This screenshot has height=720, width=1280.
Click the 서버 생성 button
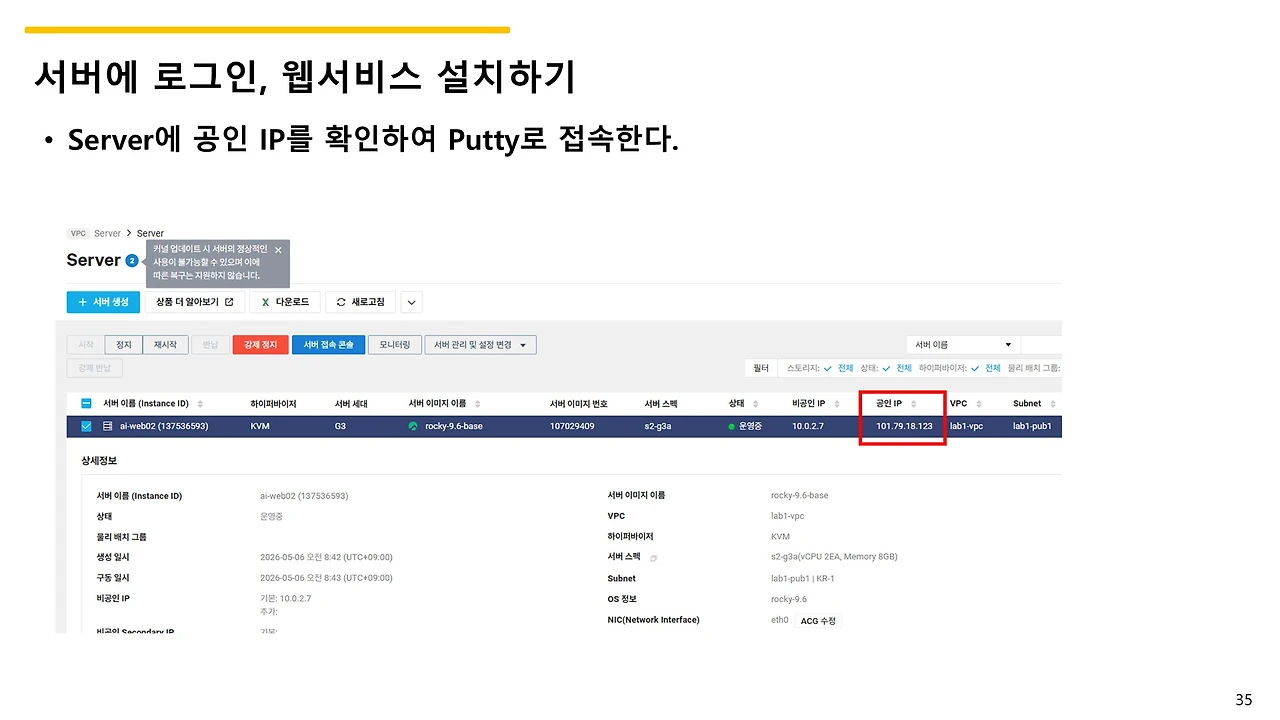click(103, 302)
